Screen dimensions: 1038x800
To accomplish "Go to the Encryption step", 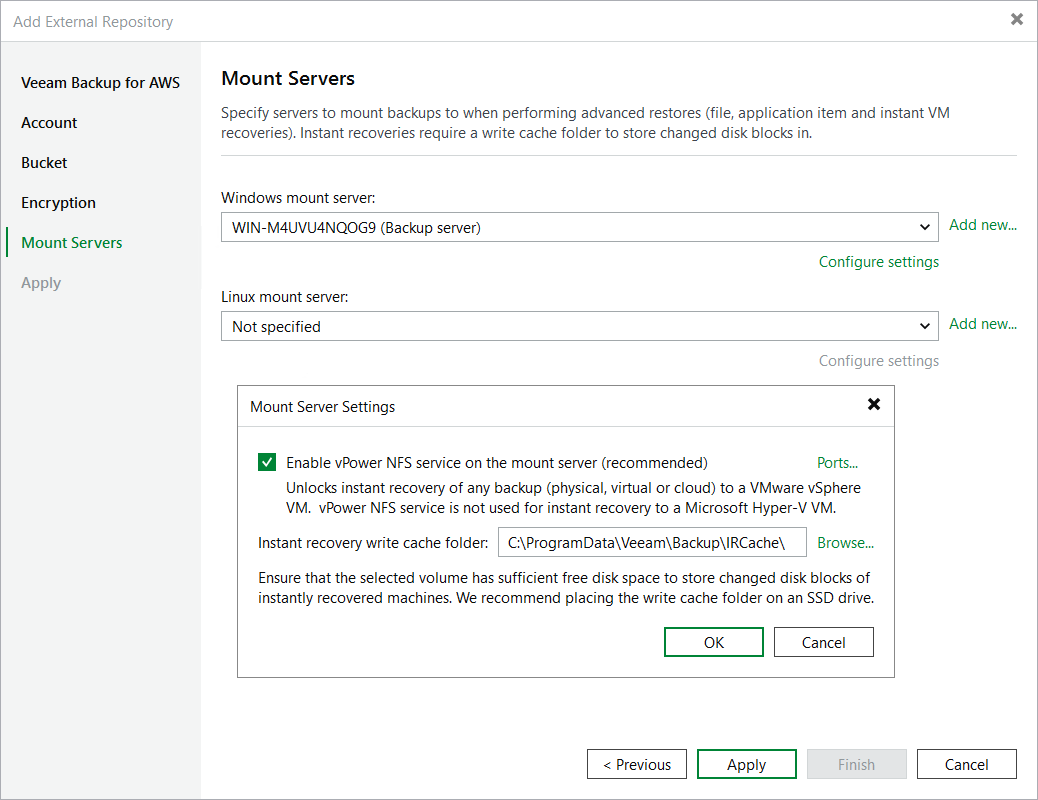I will point(58,203).
